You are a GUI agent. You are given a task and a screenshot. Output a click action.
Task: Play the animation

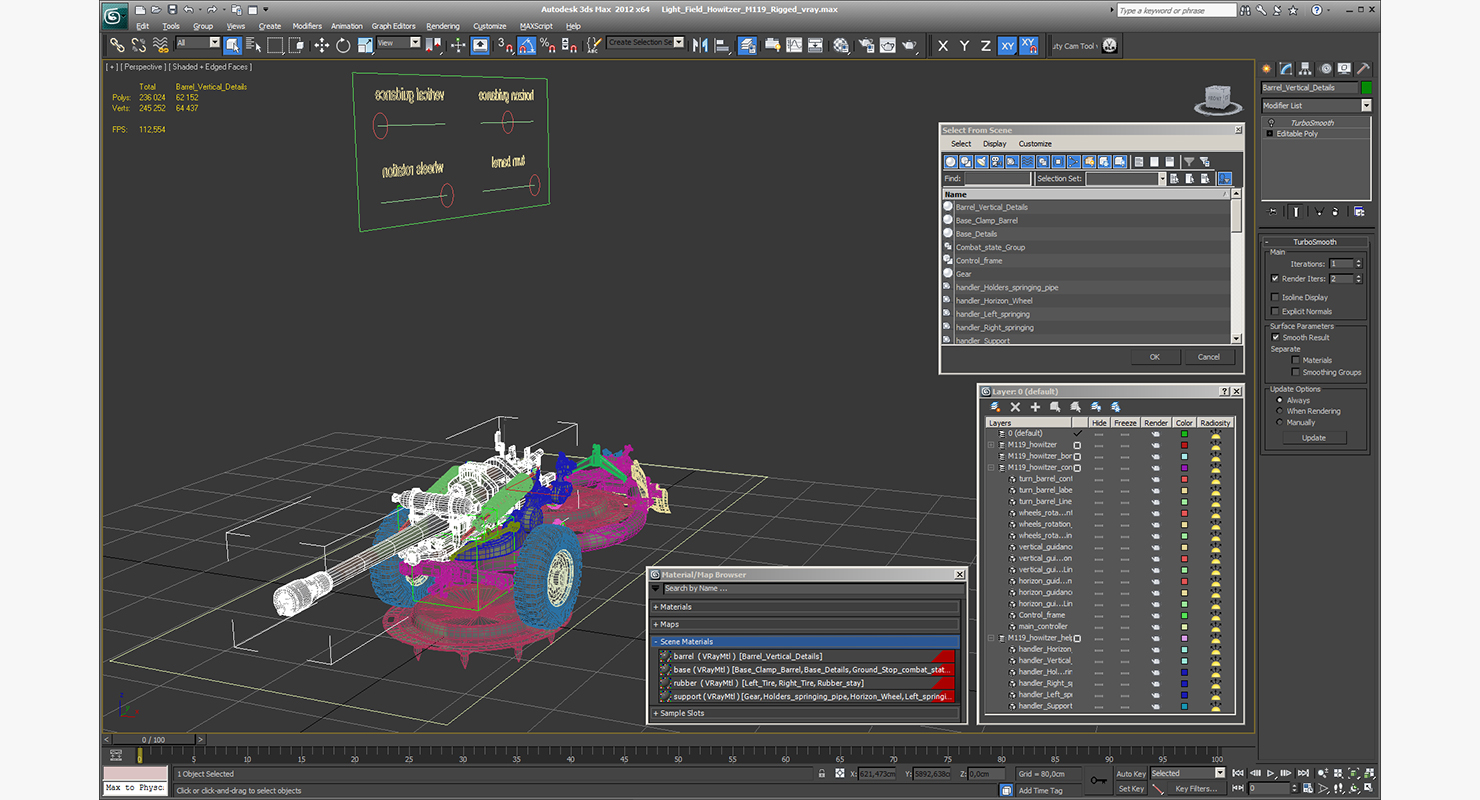(1271, 773)
